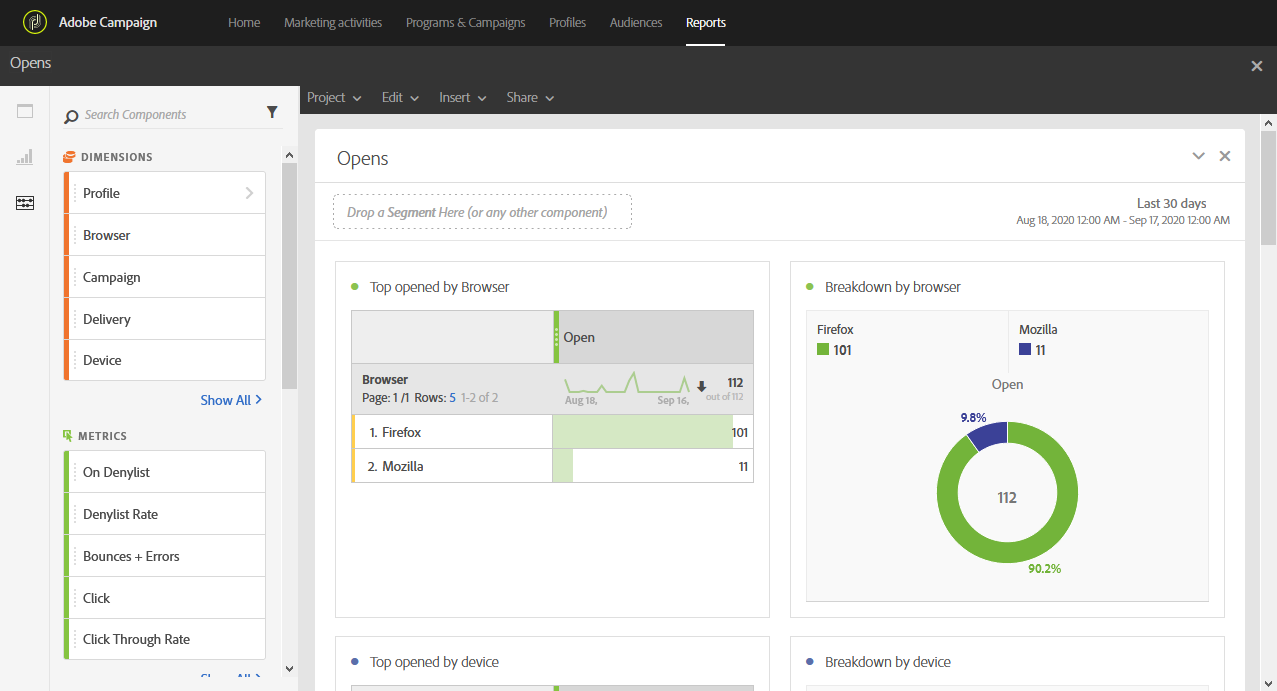Open the Visualizations bar chart icon

coord(25,157)
